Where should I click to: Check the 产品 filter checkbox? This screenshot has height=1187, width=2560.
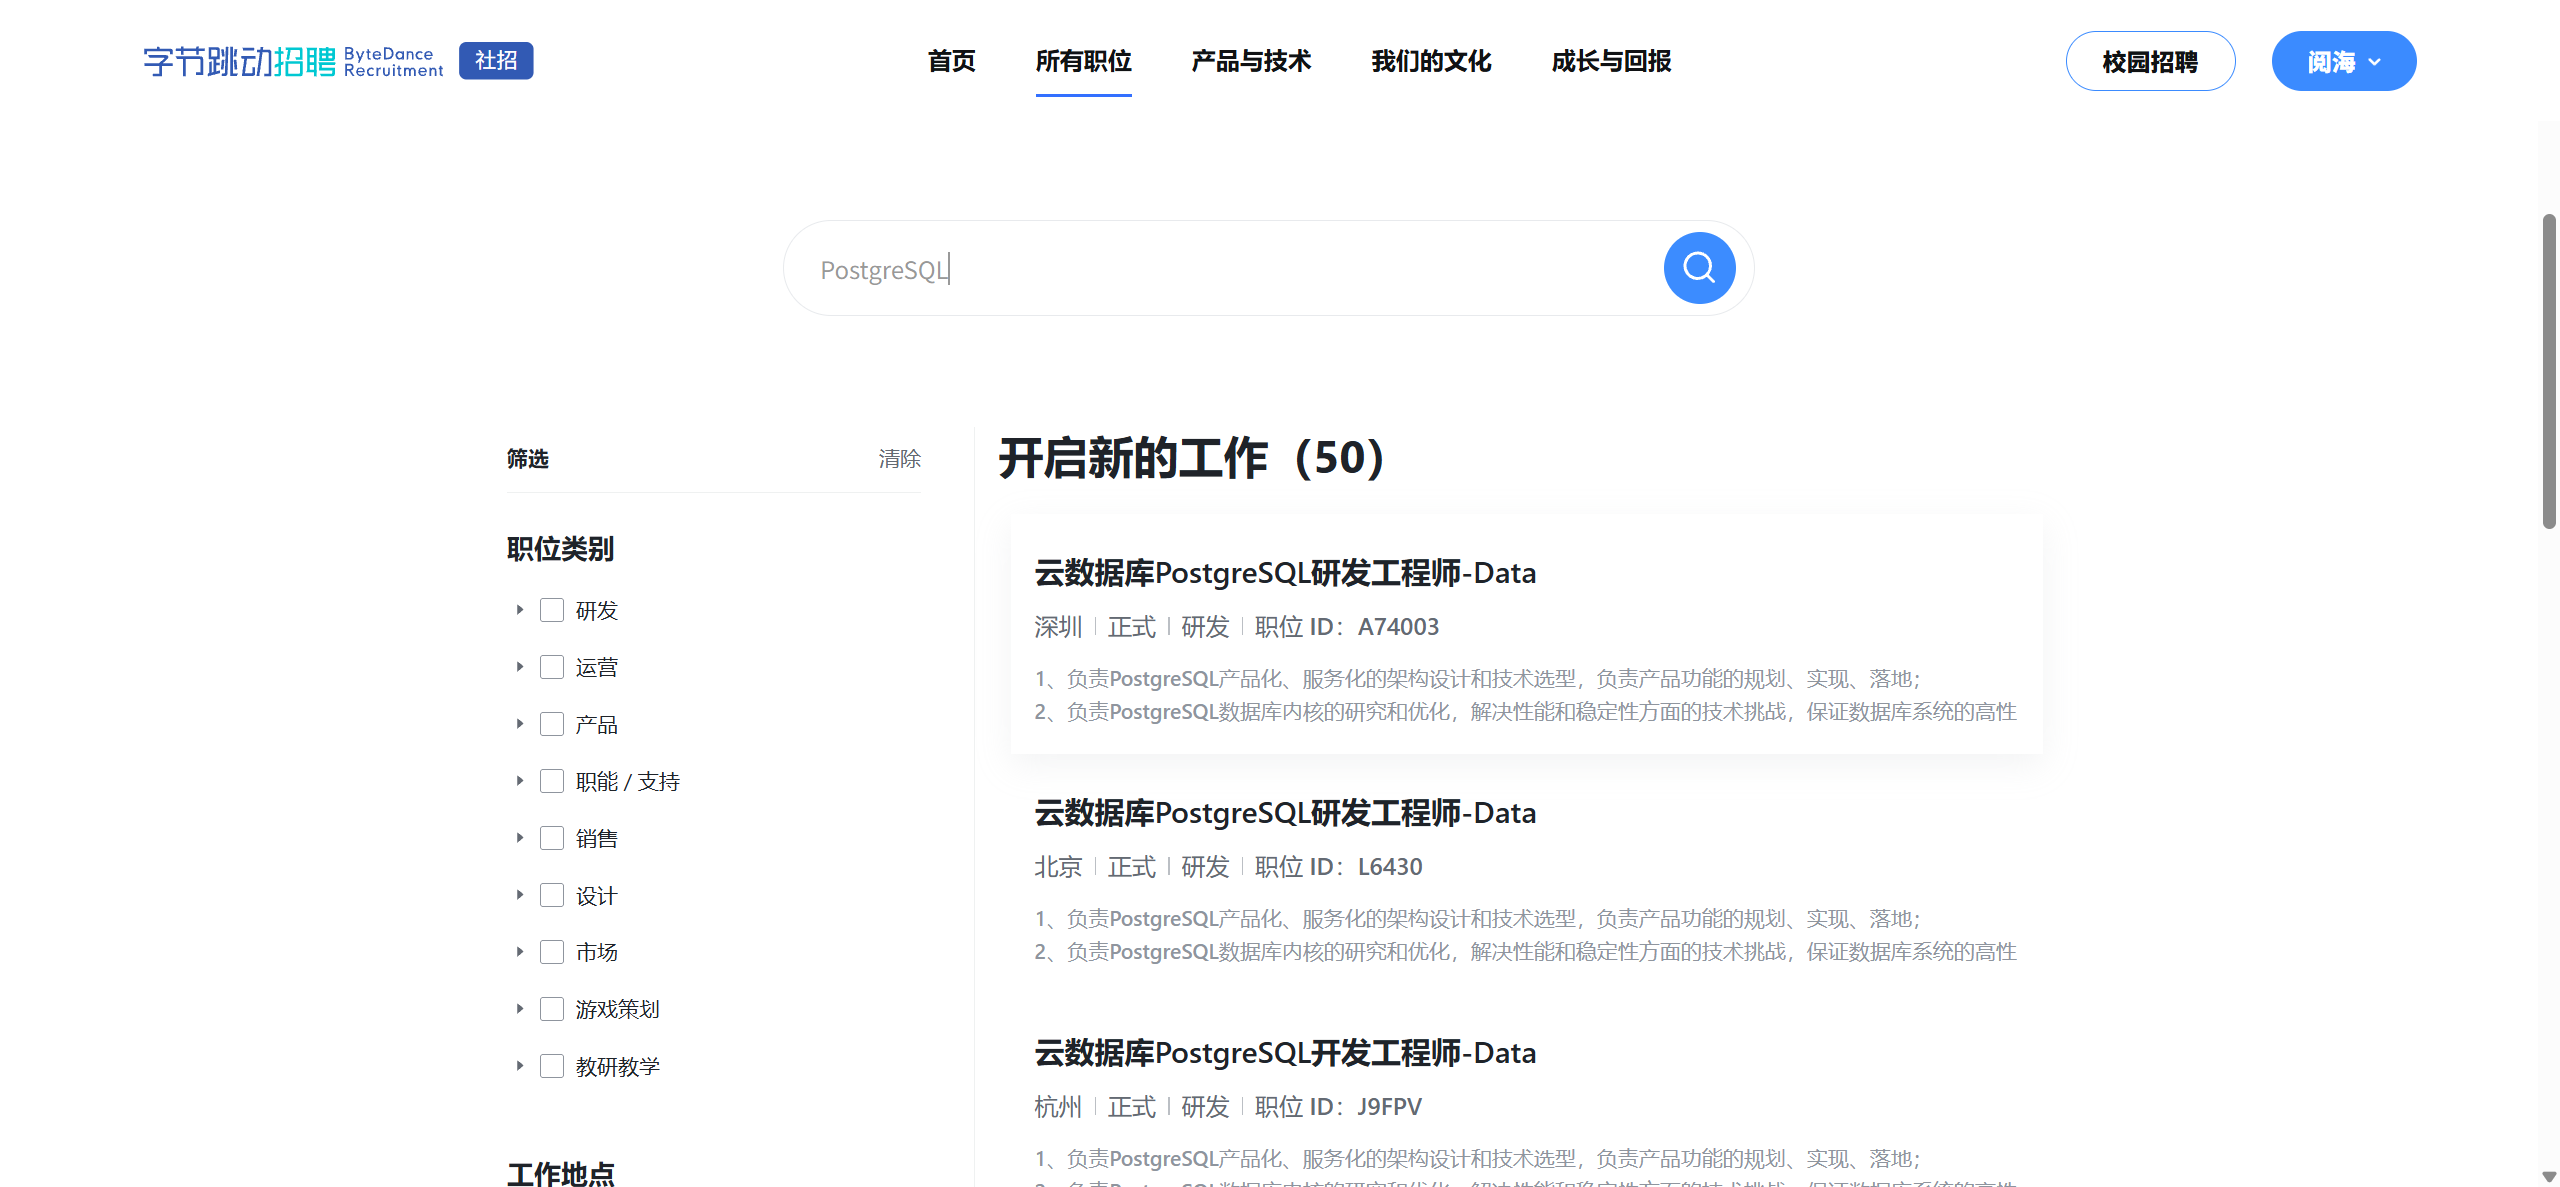click(552, 723)
